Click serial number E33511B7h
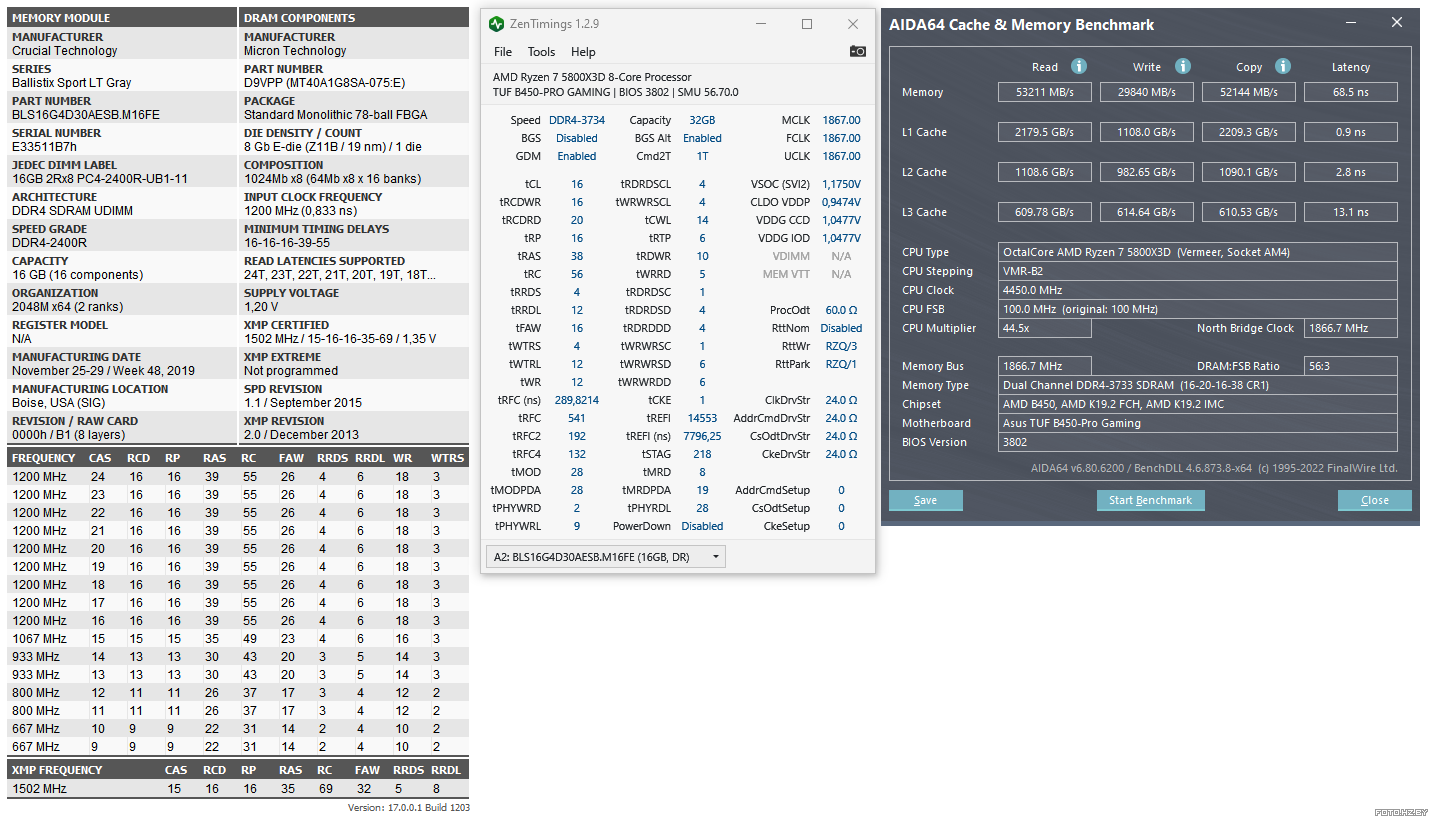This screenshot has width=1432, height=820. (x=44, y=147)
